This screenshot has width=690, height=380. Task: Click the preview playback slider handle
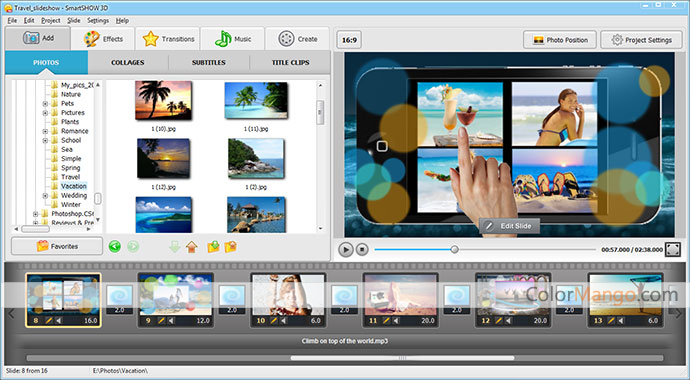[x=455, y=249]
